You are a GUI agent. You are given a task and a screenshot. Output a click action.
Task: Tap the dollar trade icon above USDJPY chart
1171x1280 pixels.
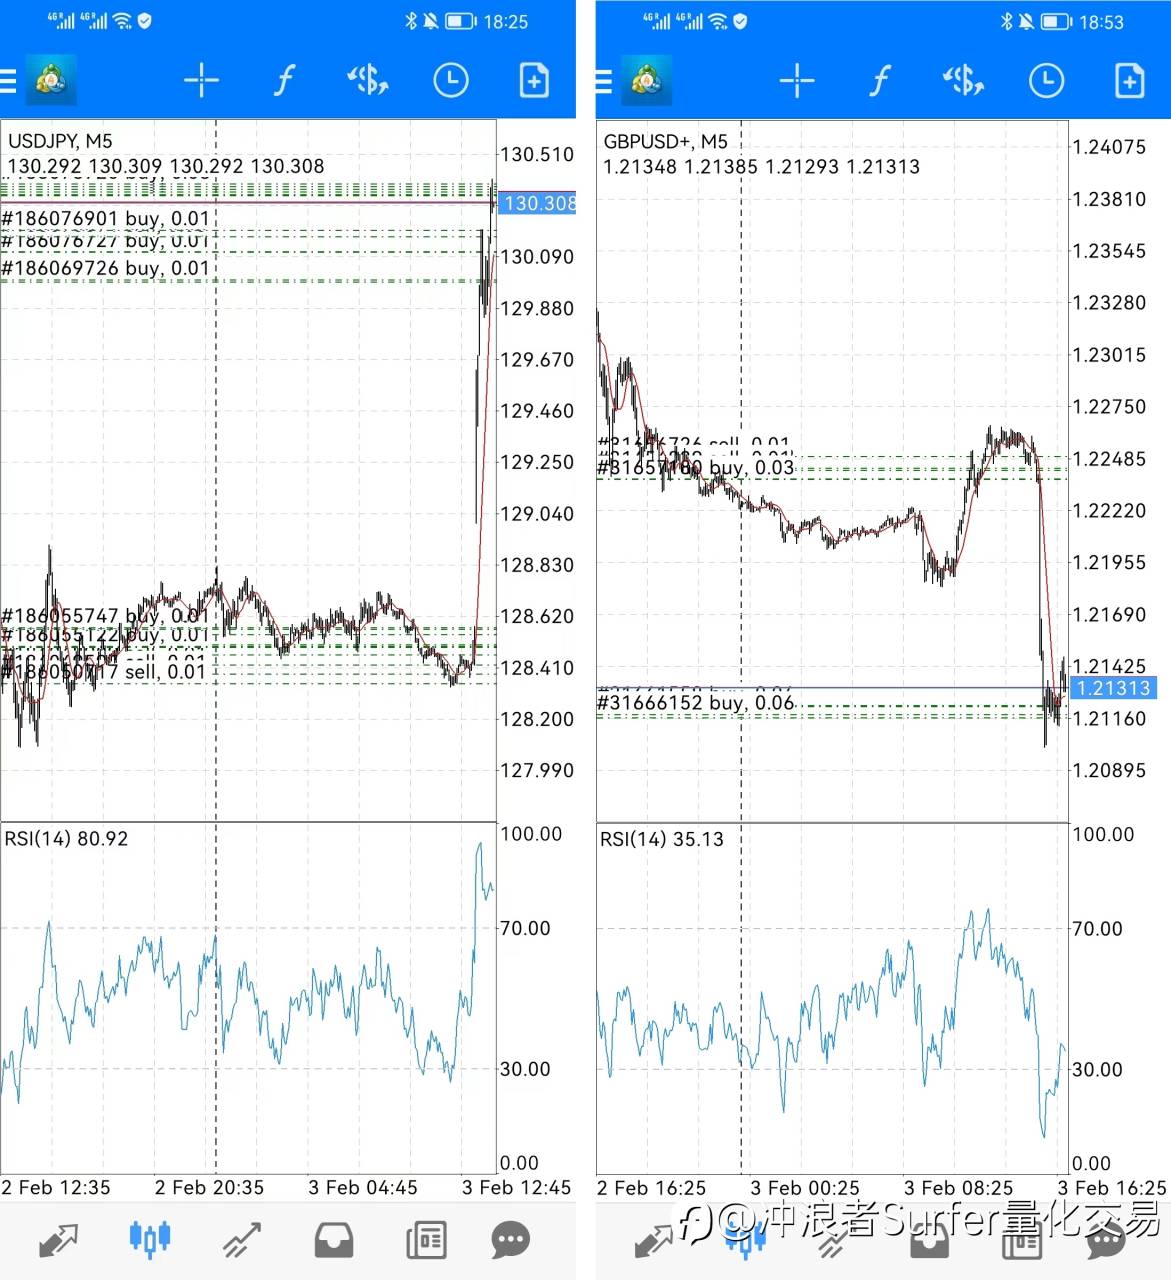(367, 80)
